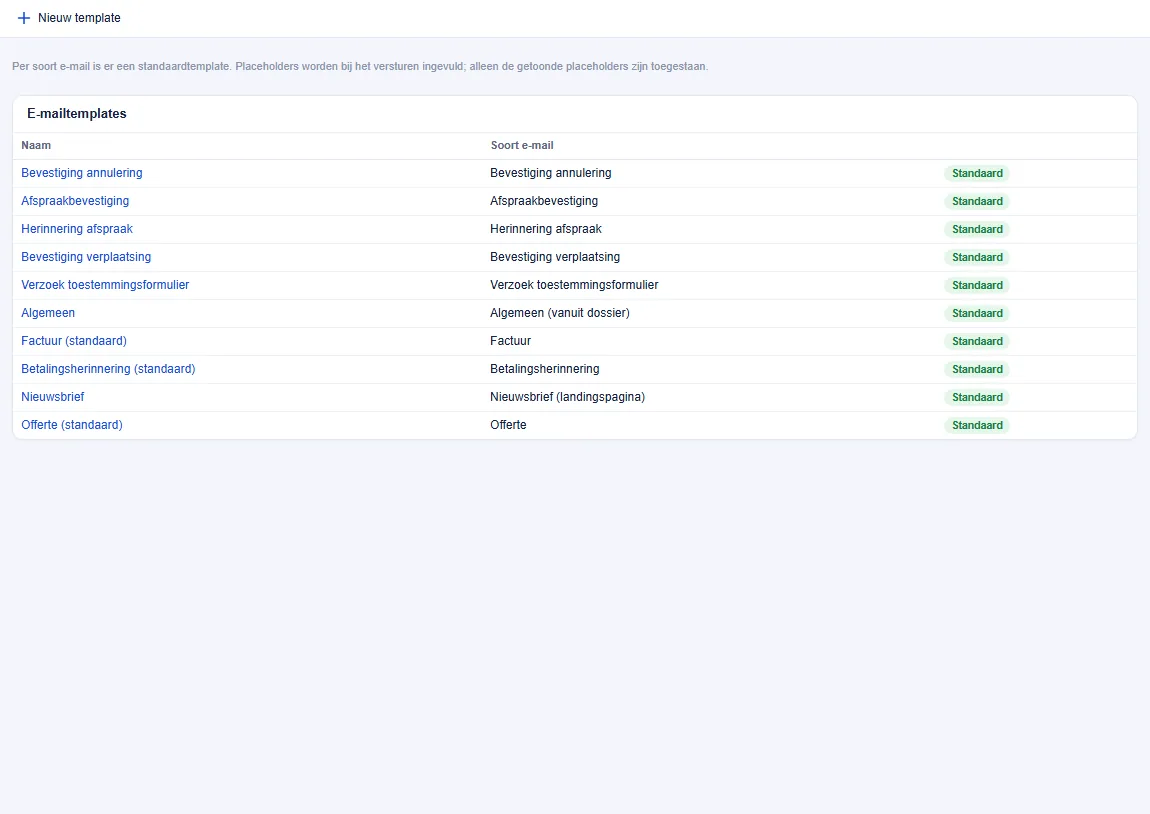Viewport: 1150px width, 814px height.
Task: Select the Soort e-mail column header
Action: 522,145
